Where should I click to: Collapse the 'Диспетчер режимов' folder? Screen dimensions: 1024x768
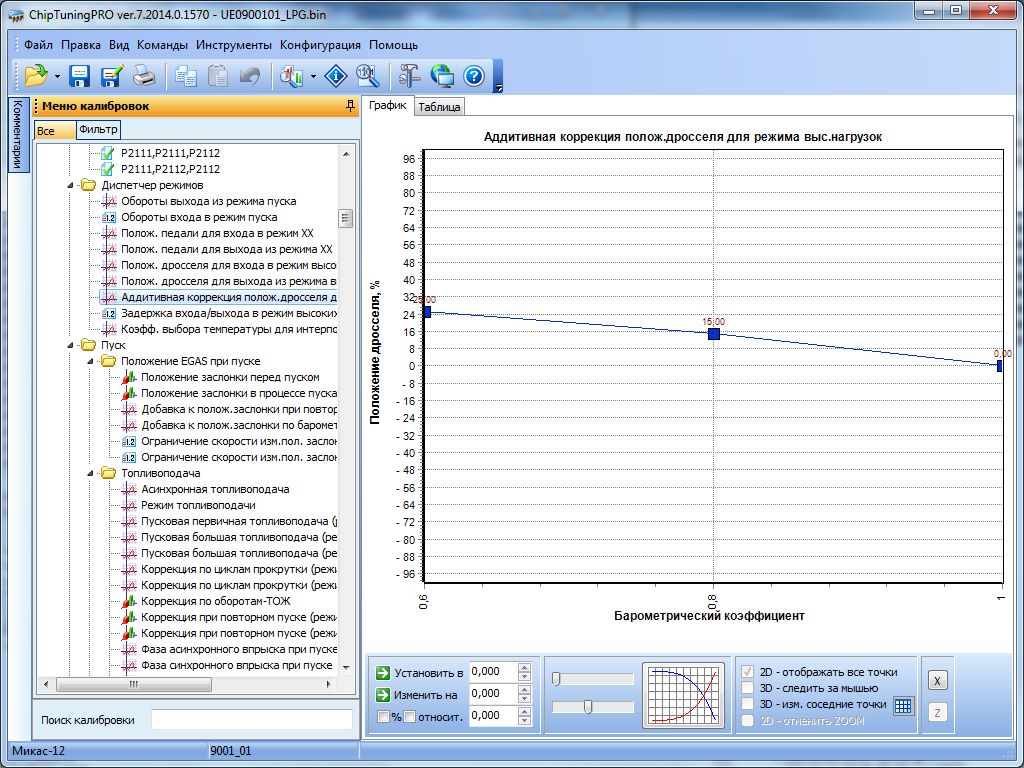tap(71, 185)
